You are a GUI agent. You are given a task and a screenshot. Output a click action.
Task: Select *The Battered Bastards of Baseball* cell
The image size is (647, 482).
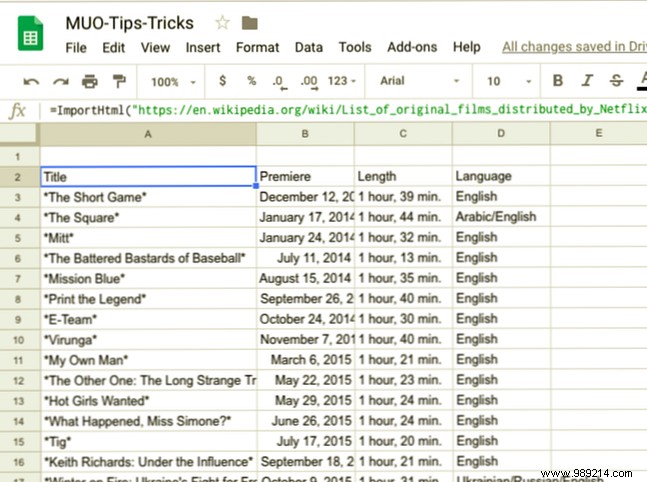click(x=148, y=258)
